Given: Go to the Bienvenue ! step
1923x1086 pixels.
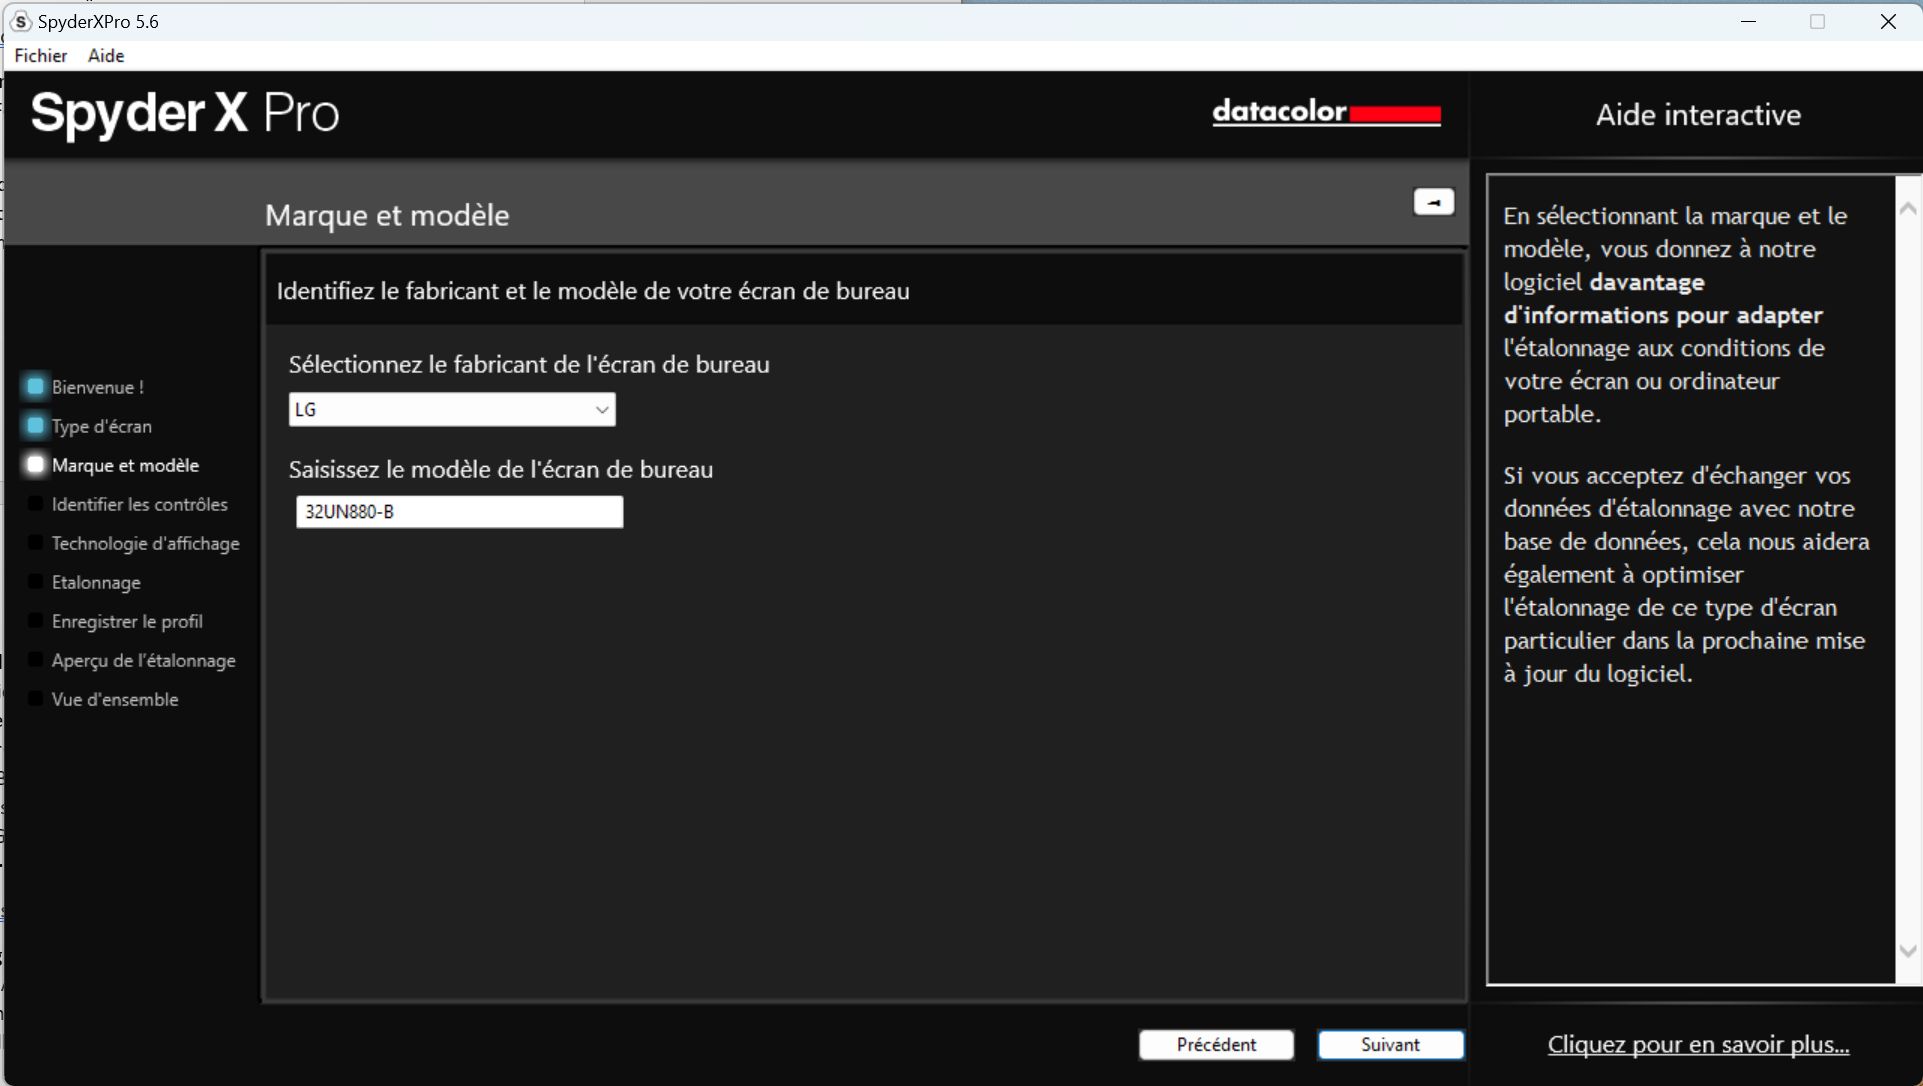Looking at the screenshot, I should [98, 387].
